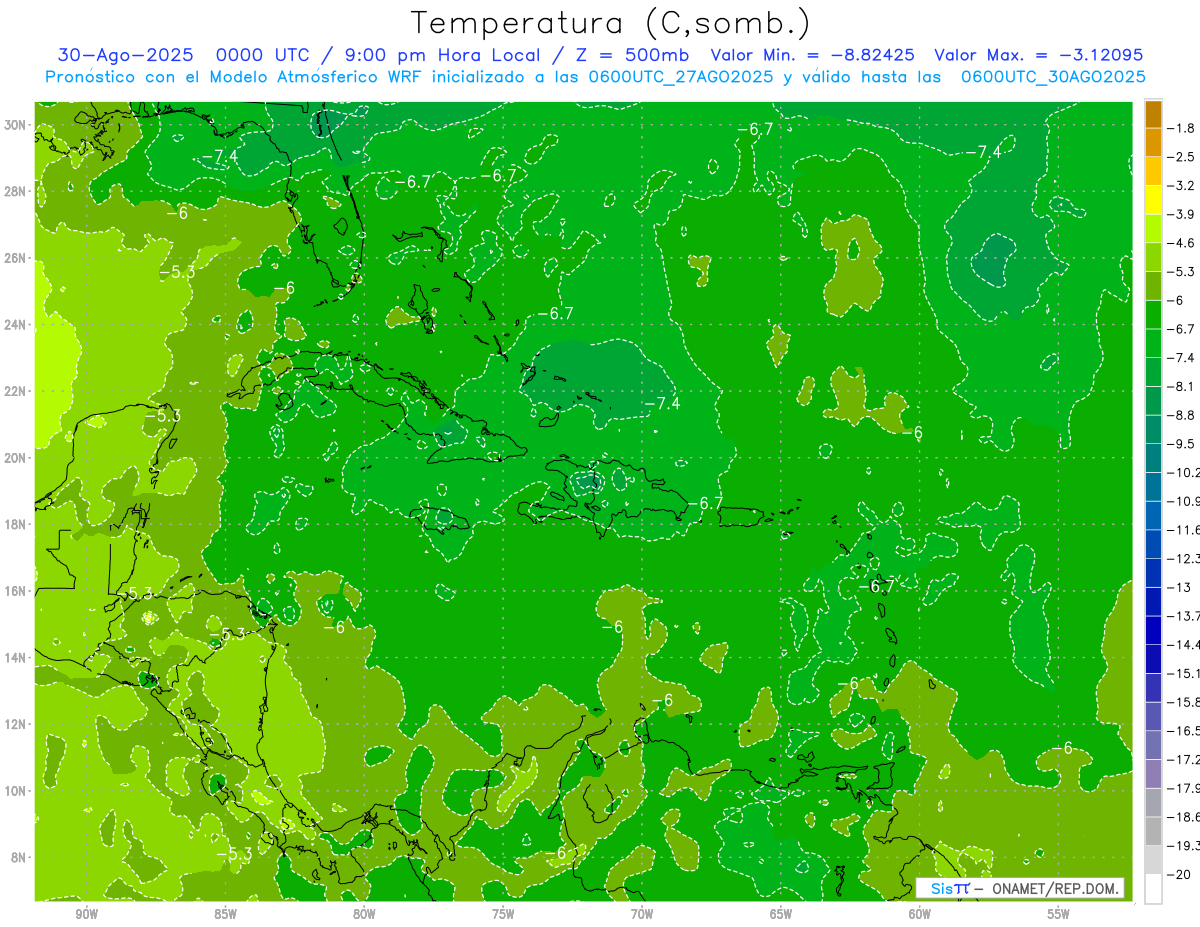Screen dimensions: 1200x927
Task: Click the bright yellow swatch between -3.2 and -3.9
Action: tap(1153, 200)
